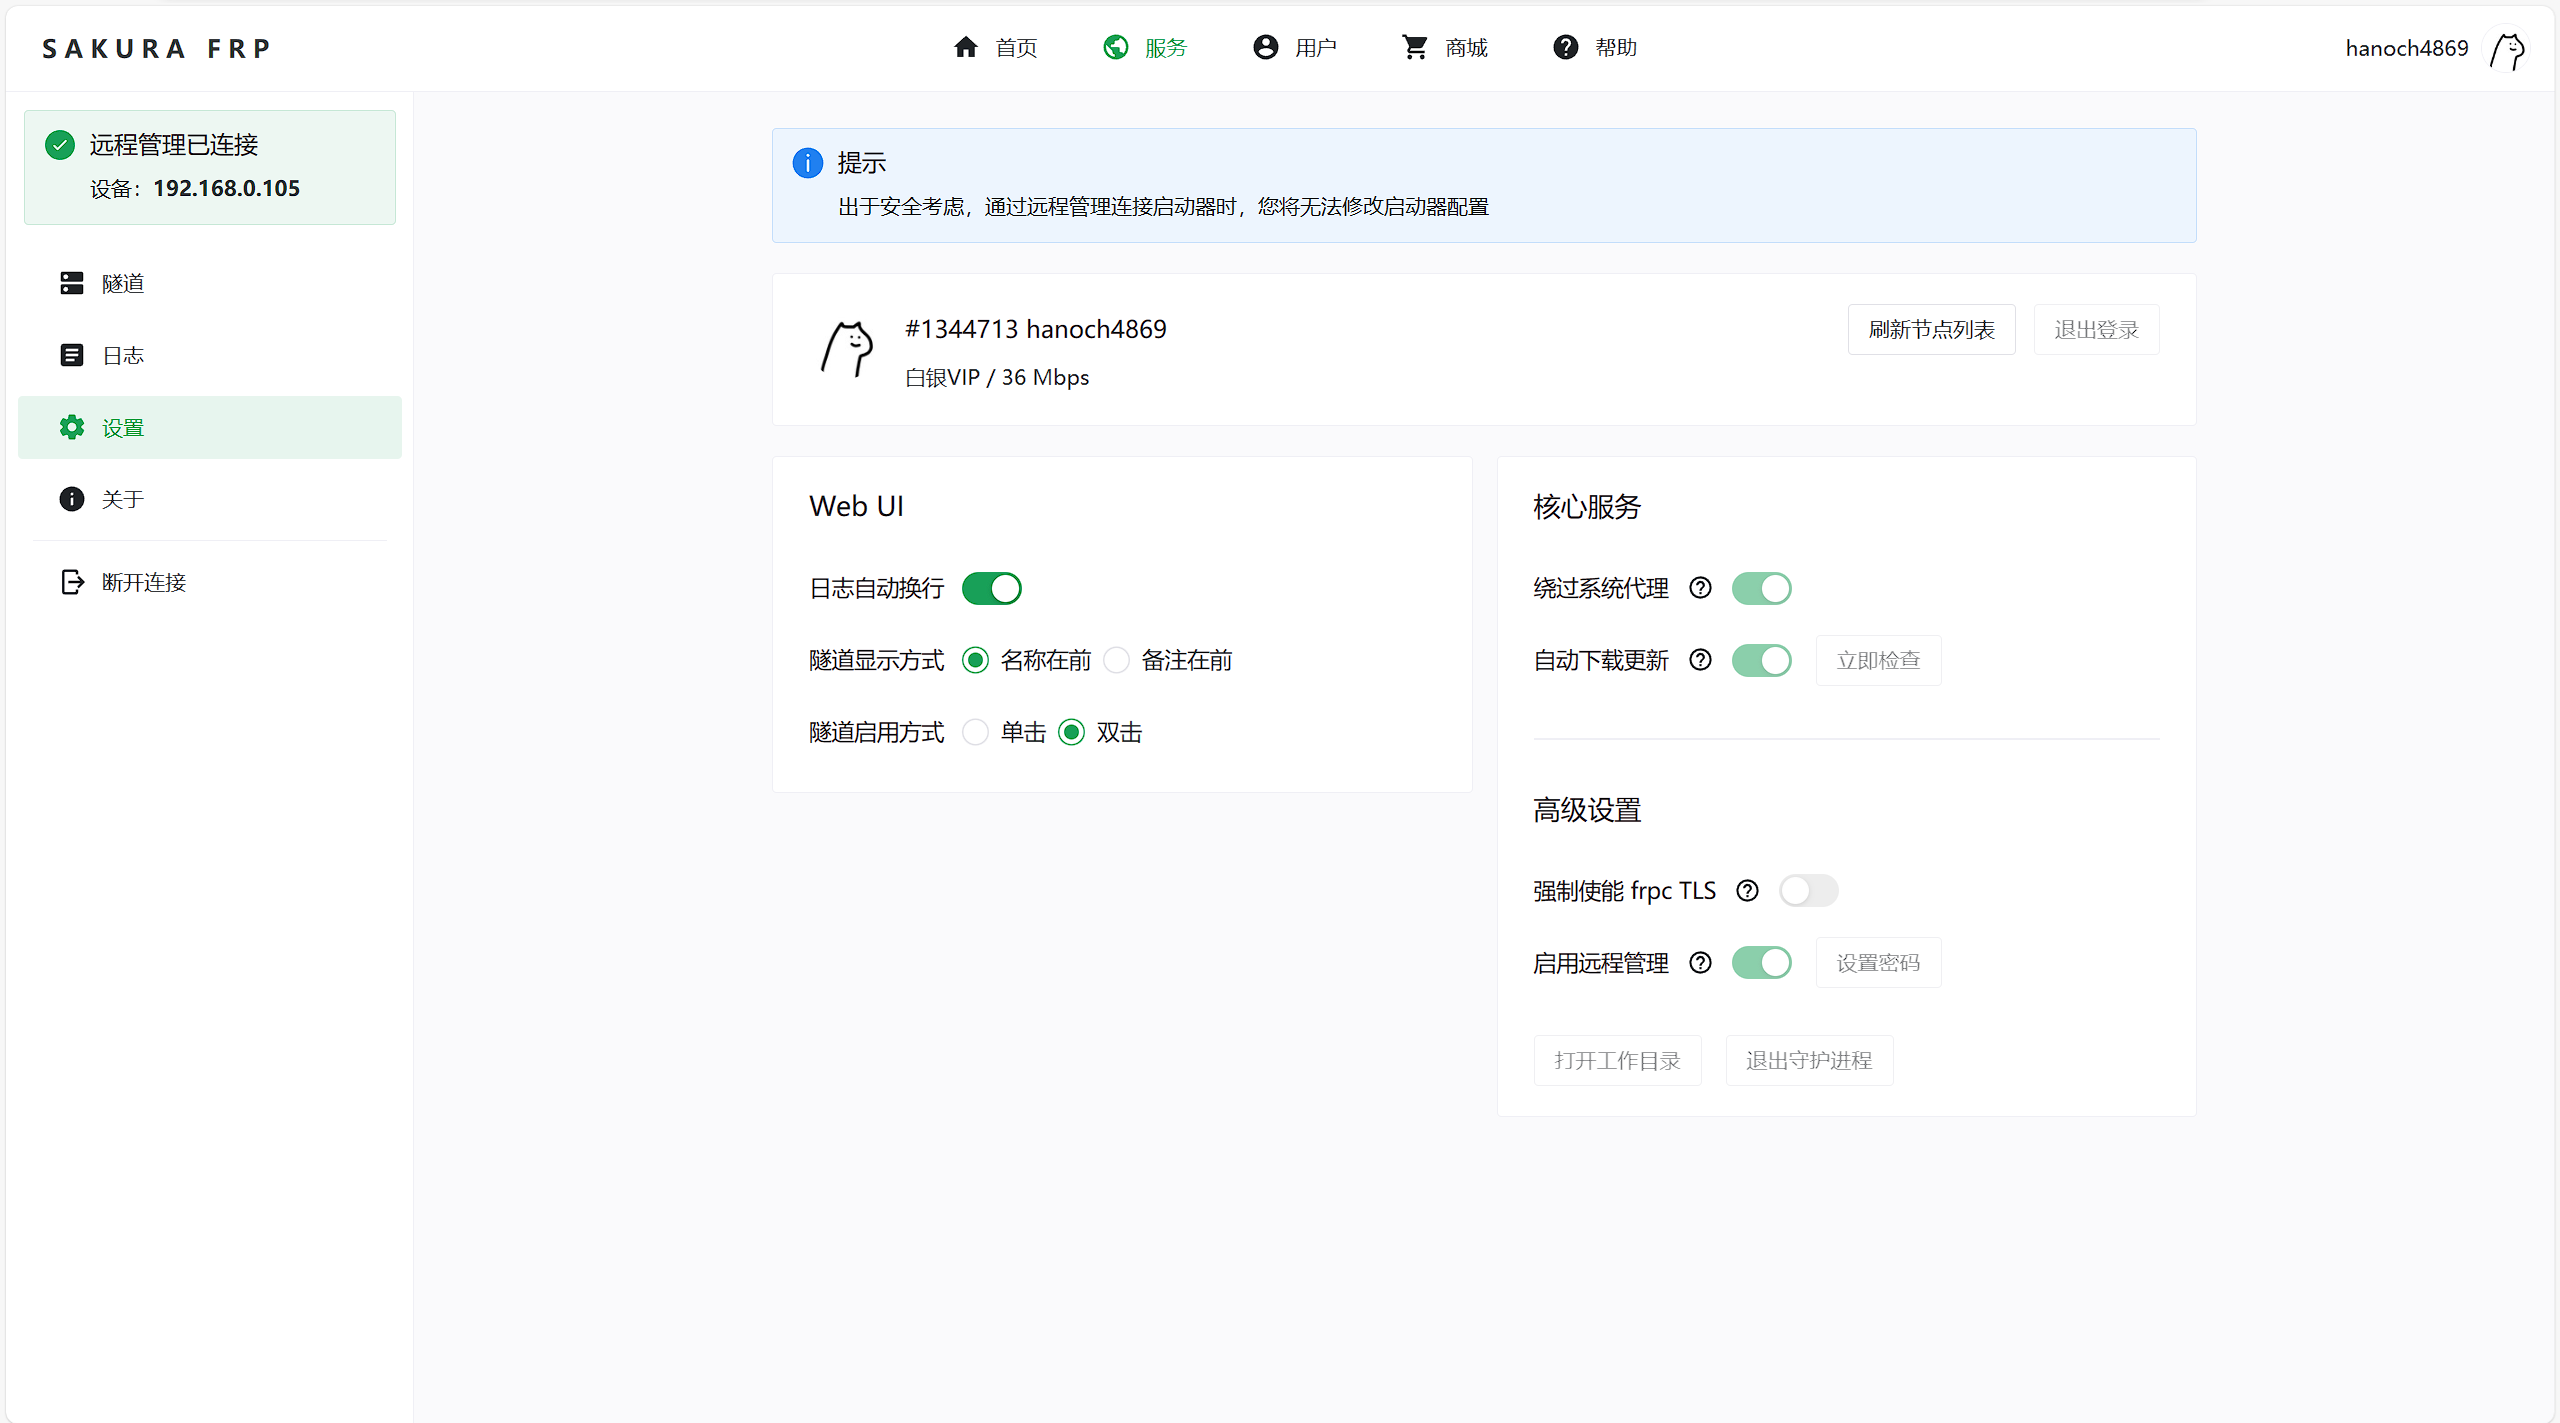
Task: Toggle off 启用远程管理
Action: 1762,962
